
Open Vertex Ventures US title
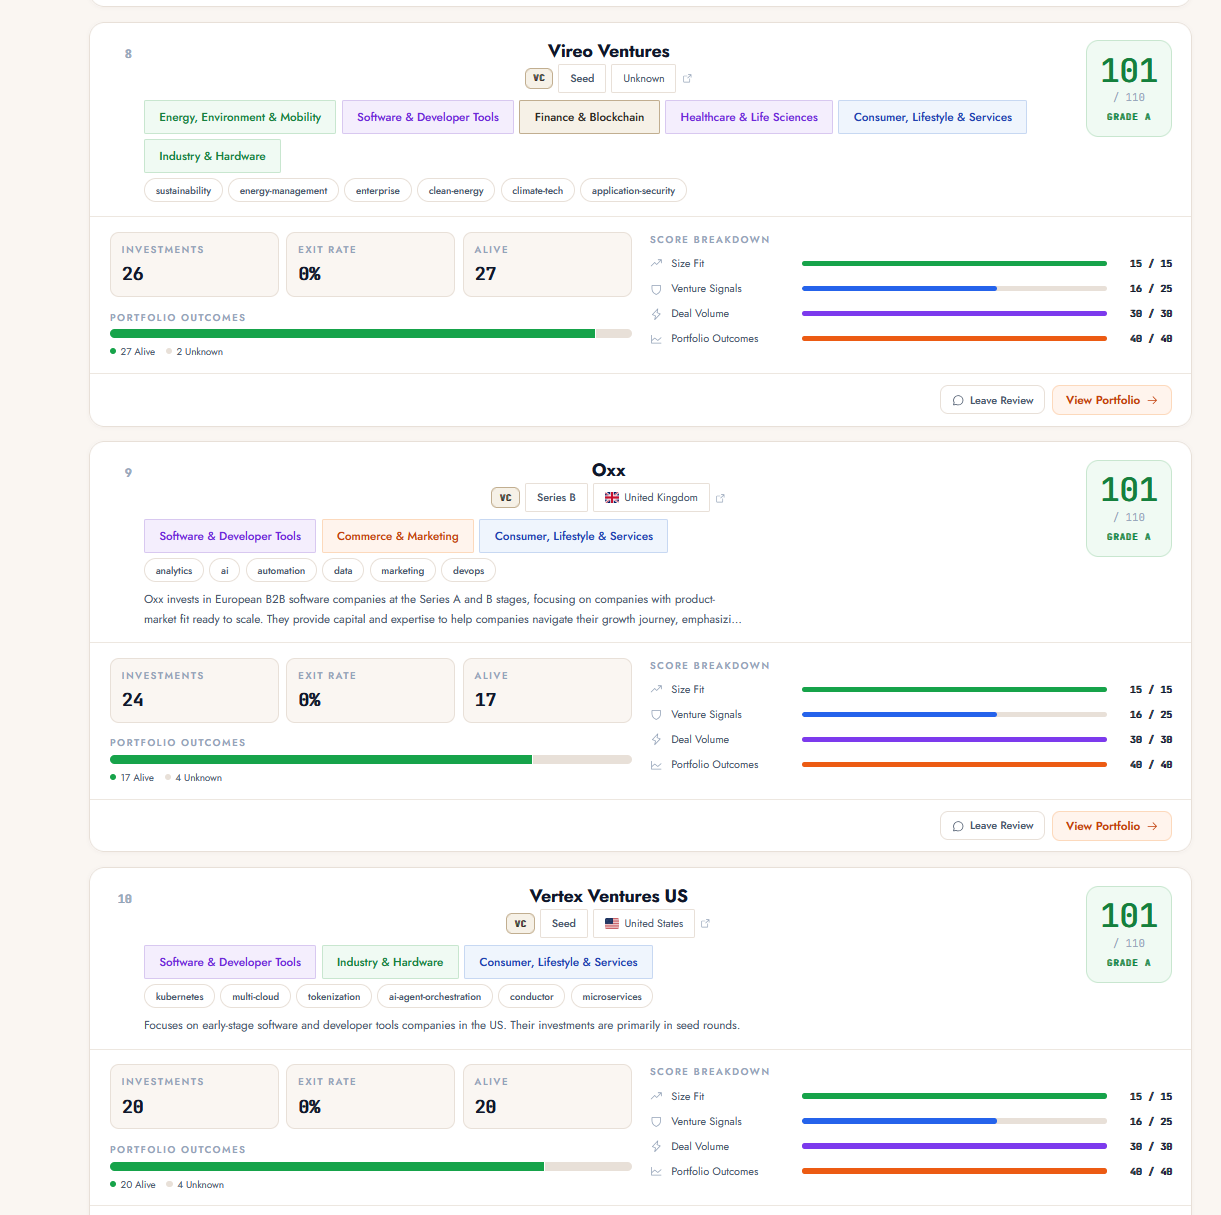(x=609, y=896)
